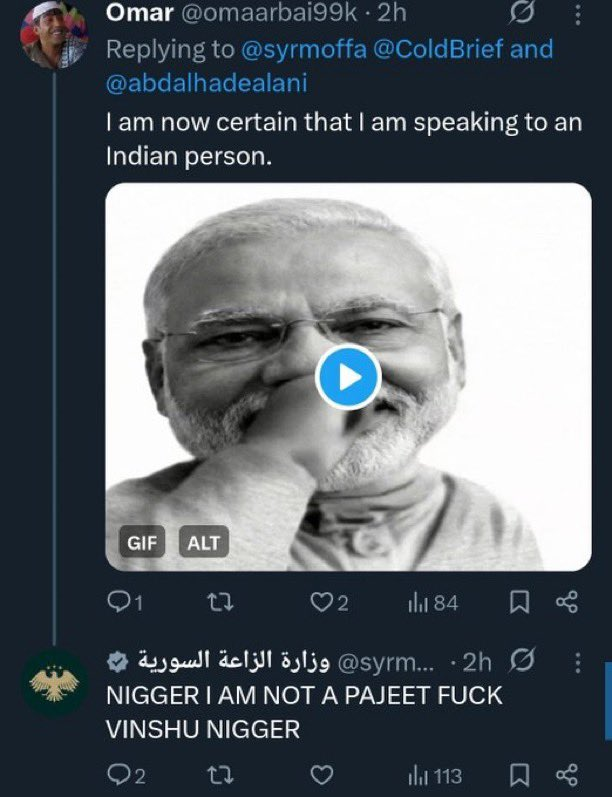Open the three-dot More menu on the second tweet
Viewport: 612px width, 797px height.
tap(578, 663)
